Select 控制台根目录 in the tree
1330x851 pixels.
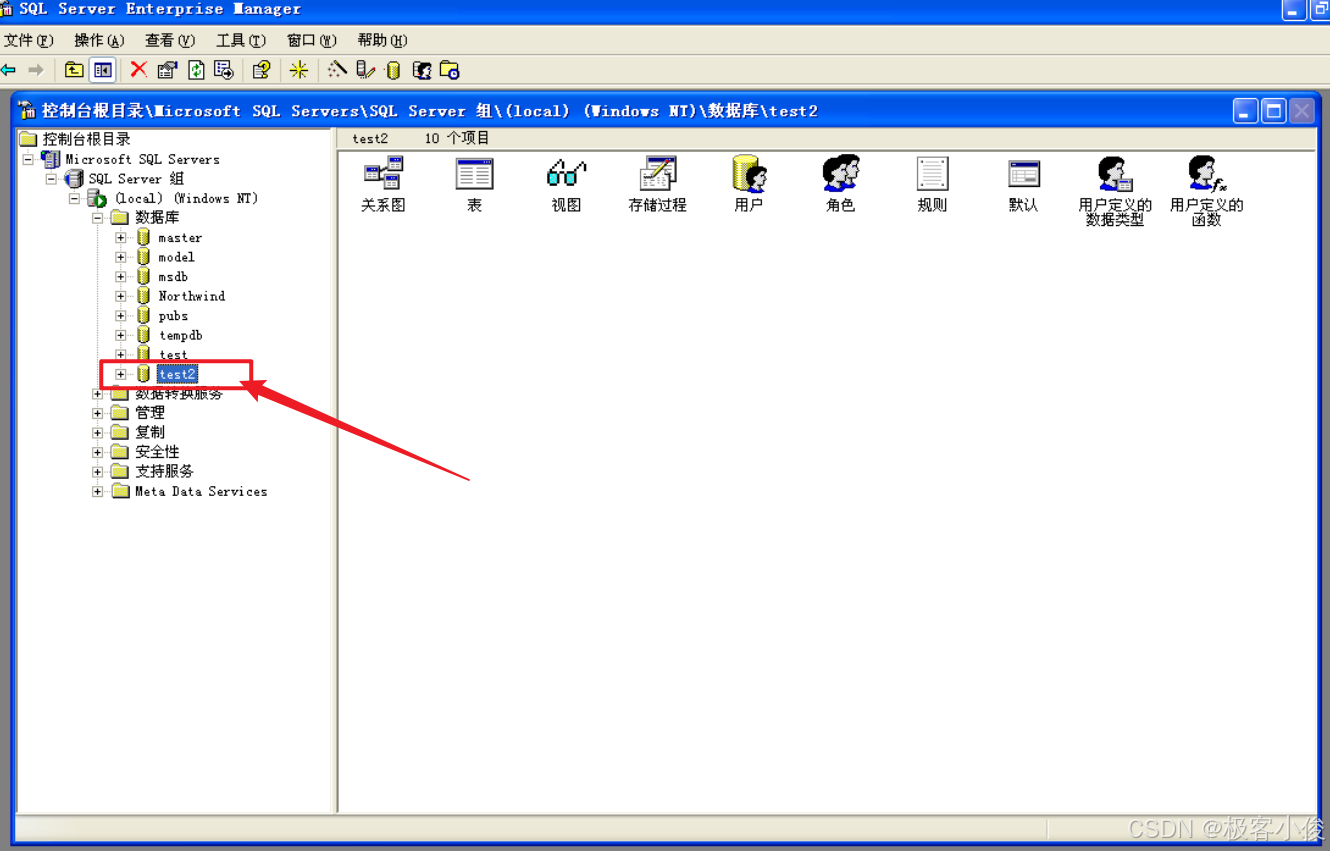[x=86, y=139]
